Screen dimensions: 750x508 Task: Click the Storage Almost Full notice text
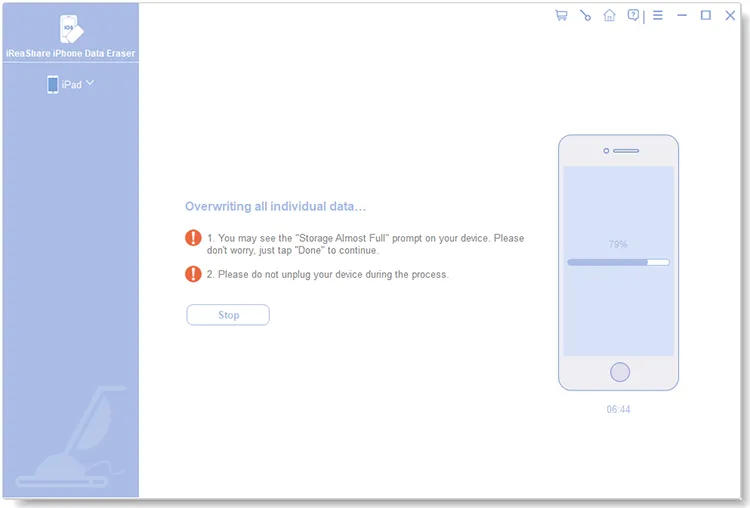pyautogui.click(x=365, y=244)
